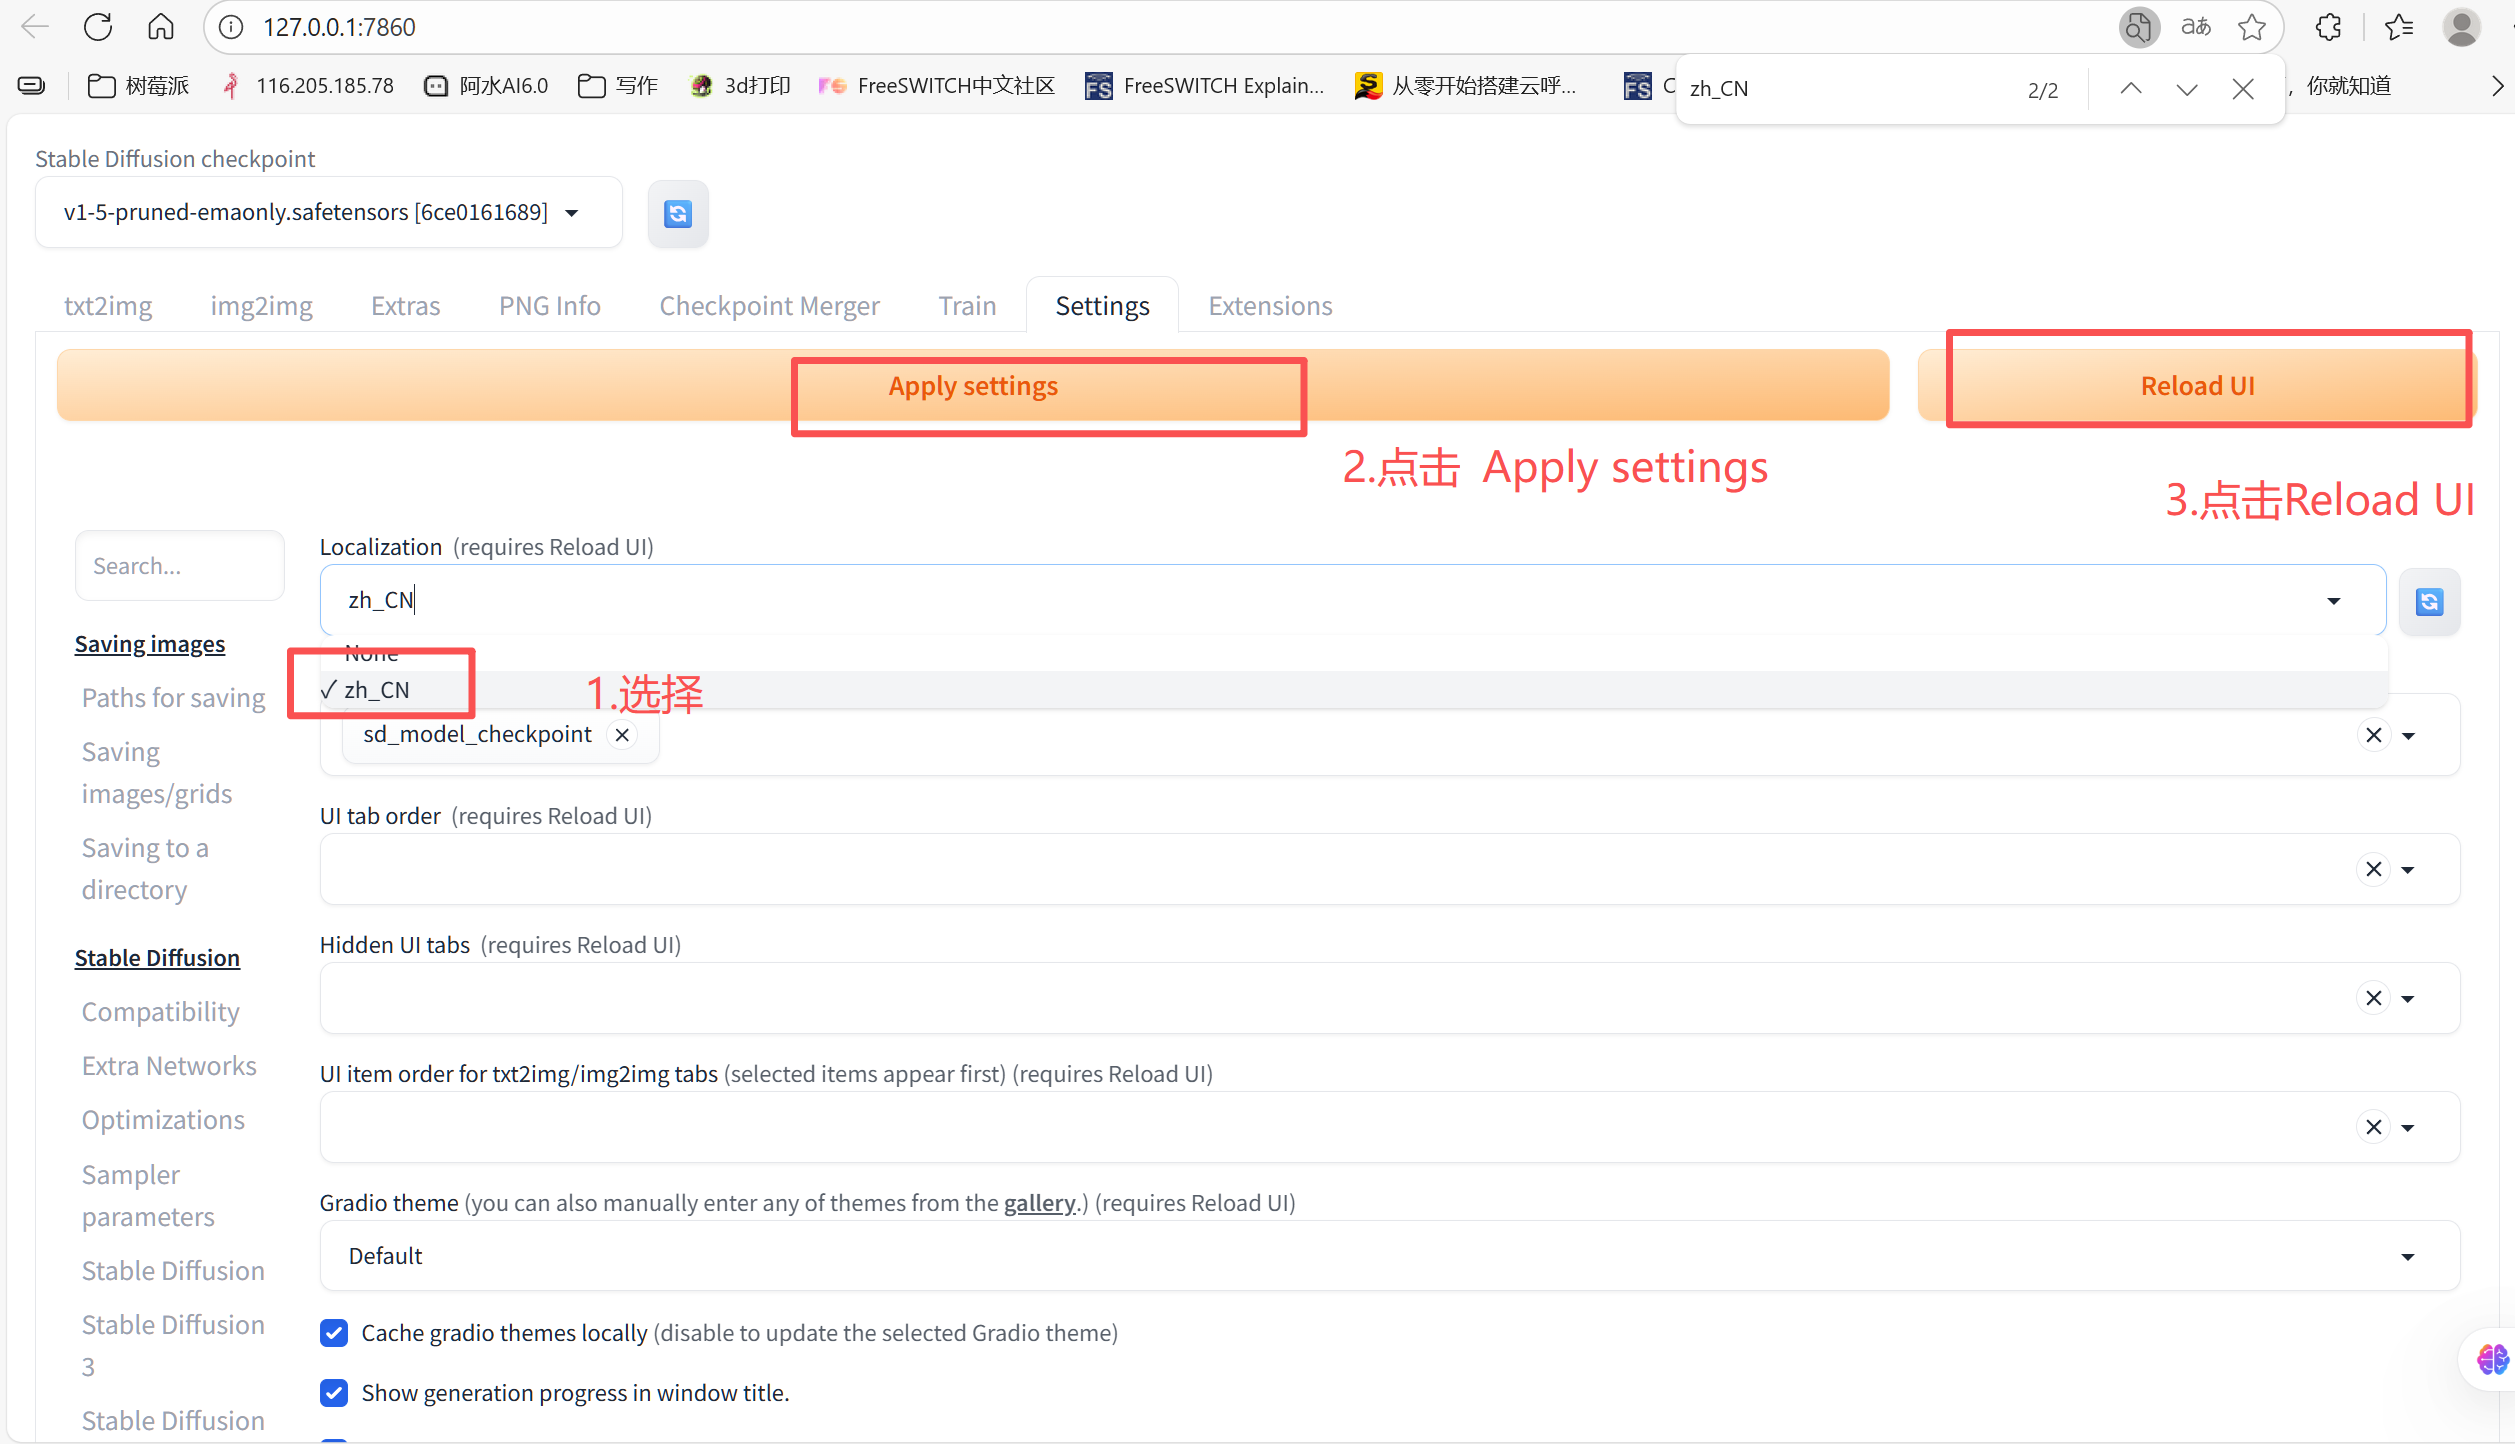Toggle Show generation progress in window title
2515x1444 pixels.
tap(335, 1393)
